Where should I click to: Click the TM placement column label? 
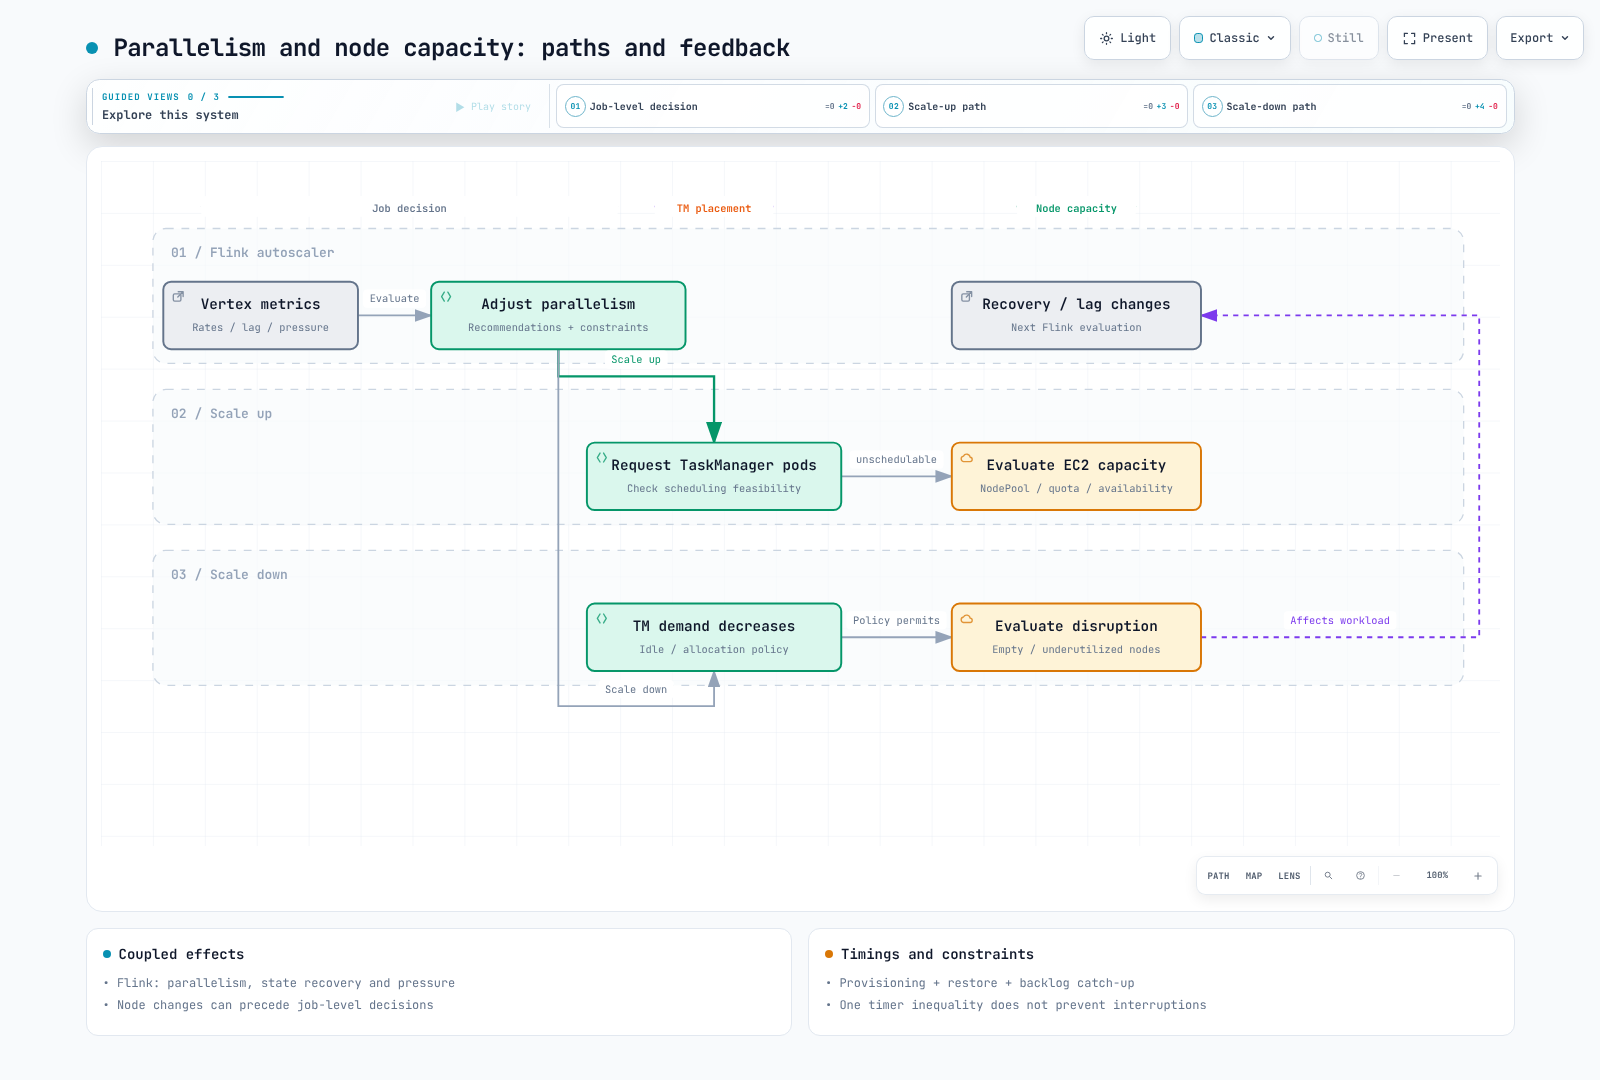tap(714, 209)
